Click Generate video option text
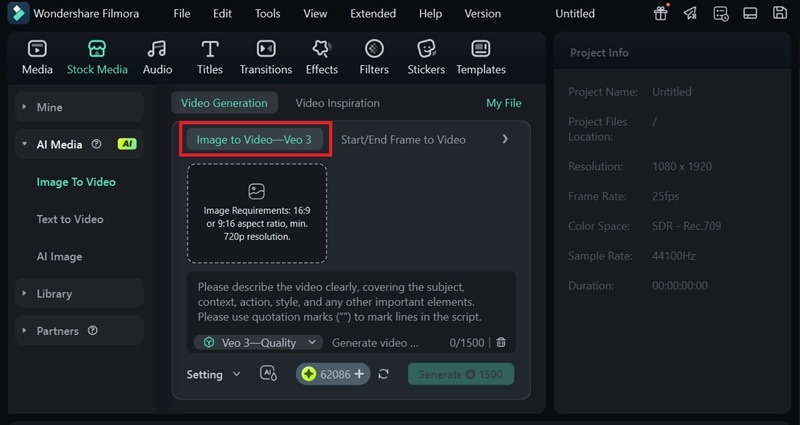This screenshot has width=800, height=425. 375,343
